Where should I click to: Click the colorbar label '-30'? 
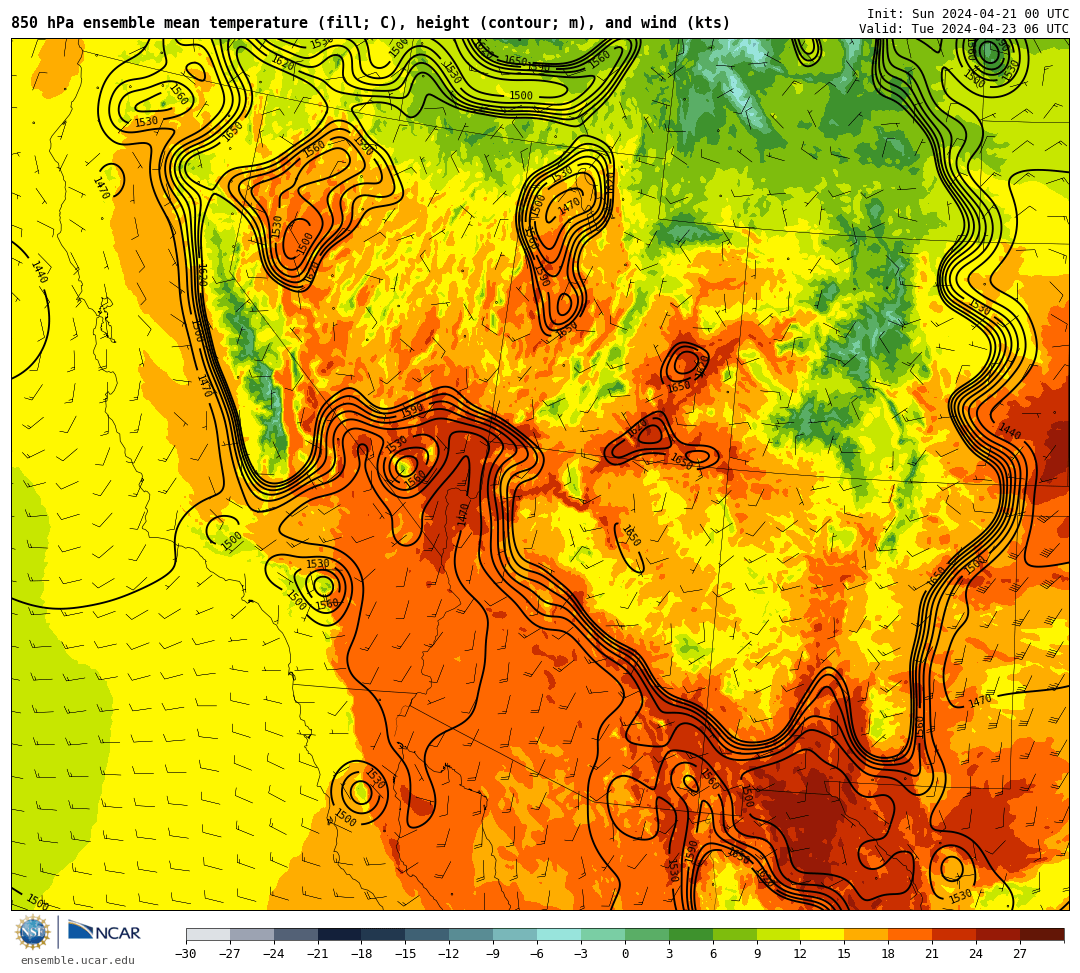[186, 954]
